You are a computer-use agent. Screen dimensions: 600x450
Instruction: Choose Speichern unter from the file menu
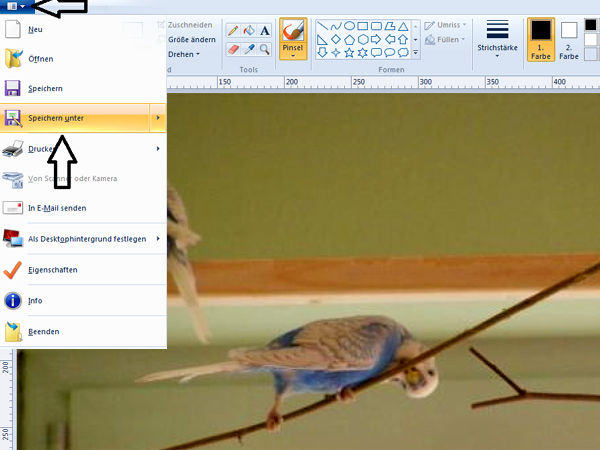pyautogui.click(x=75, y=118)
